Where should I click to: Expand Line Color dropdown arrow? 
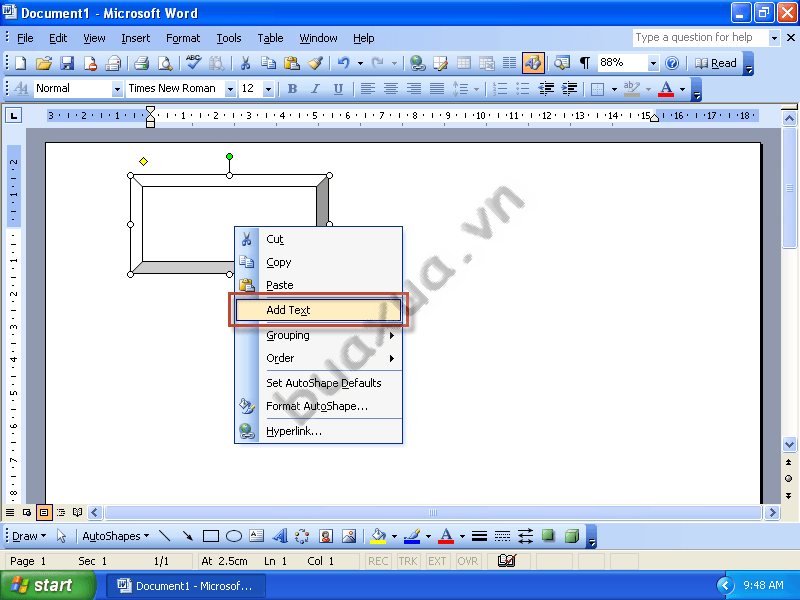pos(428,536)
